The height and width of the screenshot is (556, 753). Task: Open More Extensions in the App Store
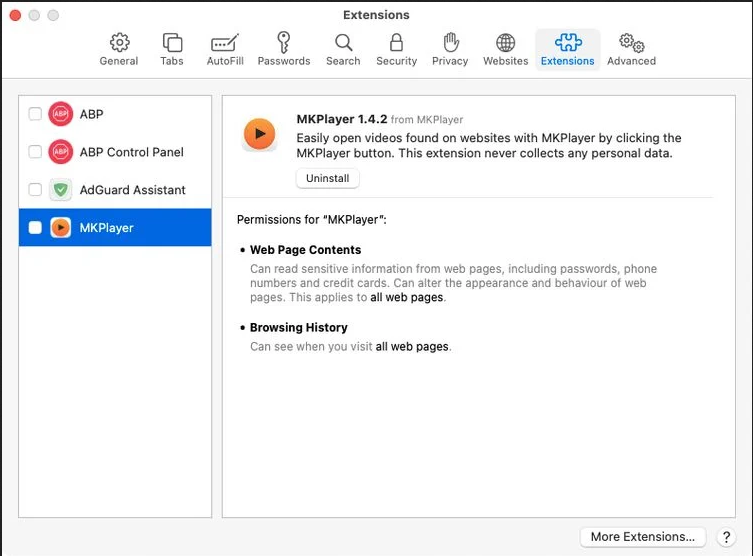(x=643, y=536)
